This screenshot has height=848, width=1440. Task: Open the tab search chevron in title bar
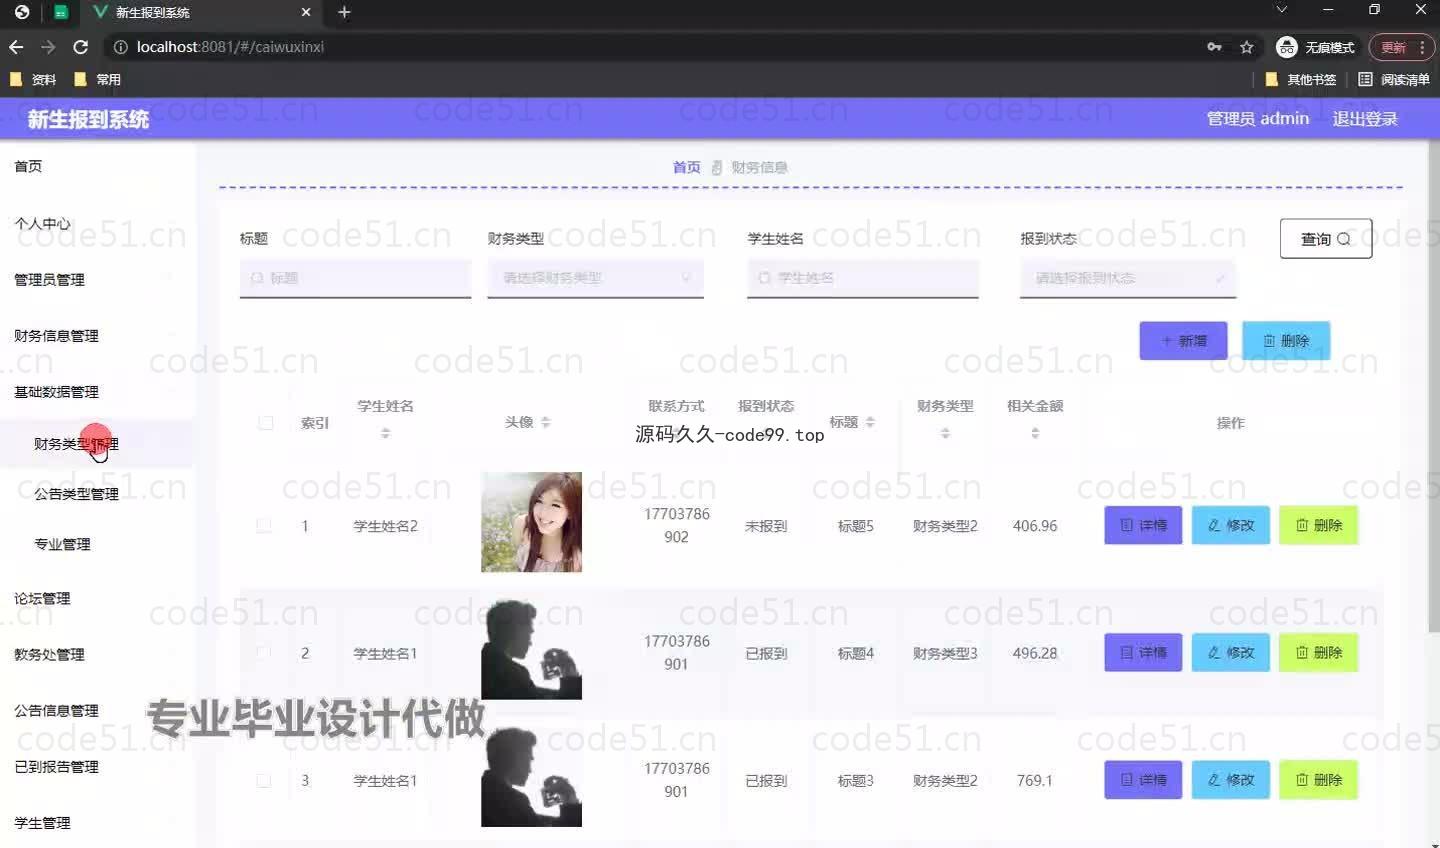1281,10
